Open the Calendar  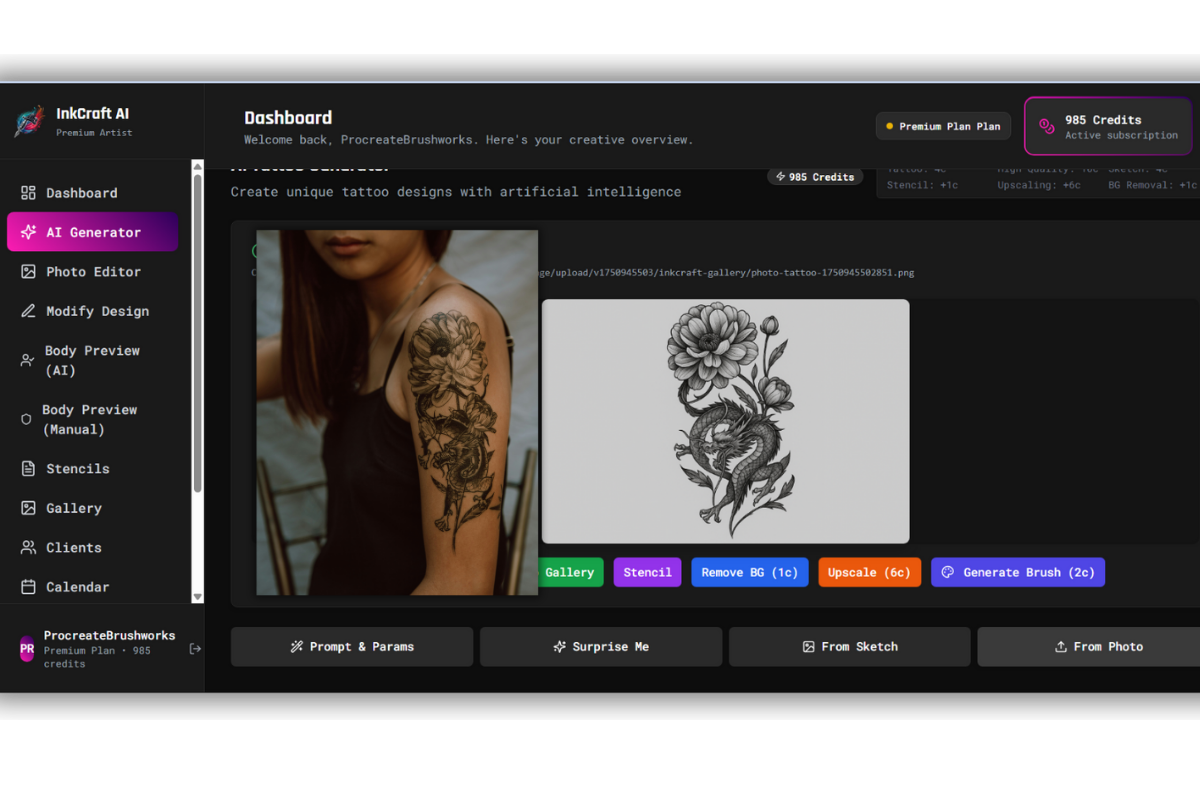click(92, 587)
